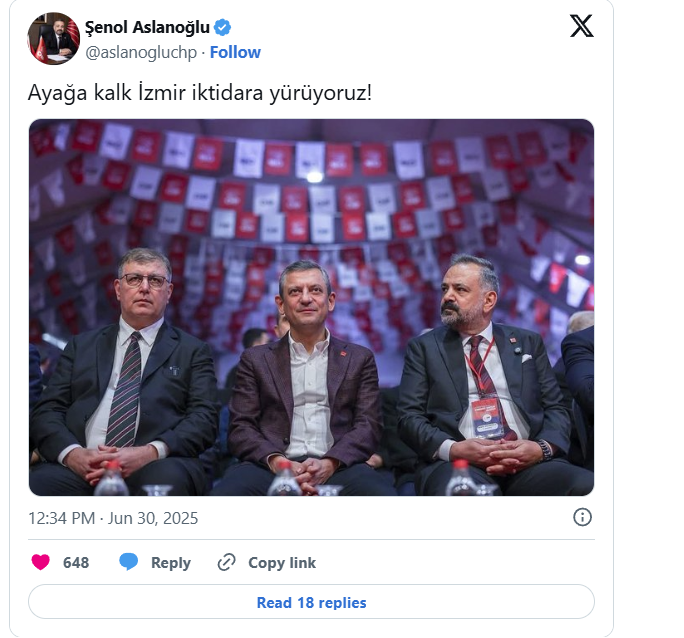Click the reply speech bubble icon
This screenshot has height=638, width=684.
129,562
